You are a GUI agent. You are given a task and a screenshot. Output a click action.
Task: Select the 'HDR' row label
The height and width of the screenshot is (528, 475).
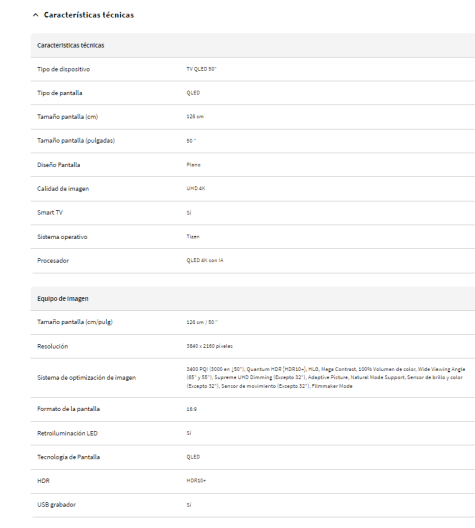(43, 481)
